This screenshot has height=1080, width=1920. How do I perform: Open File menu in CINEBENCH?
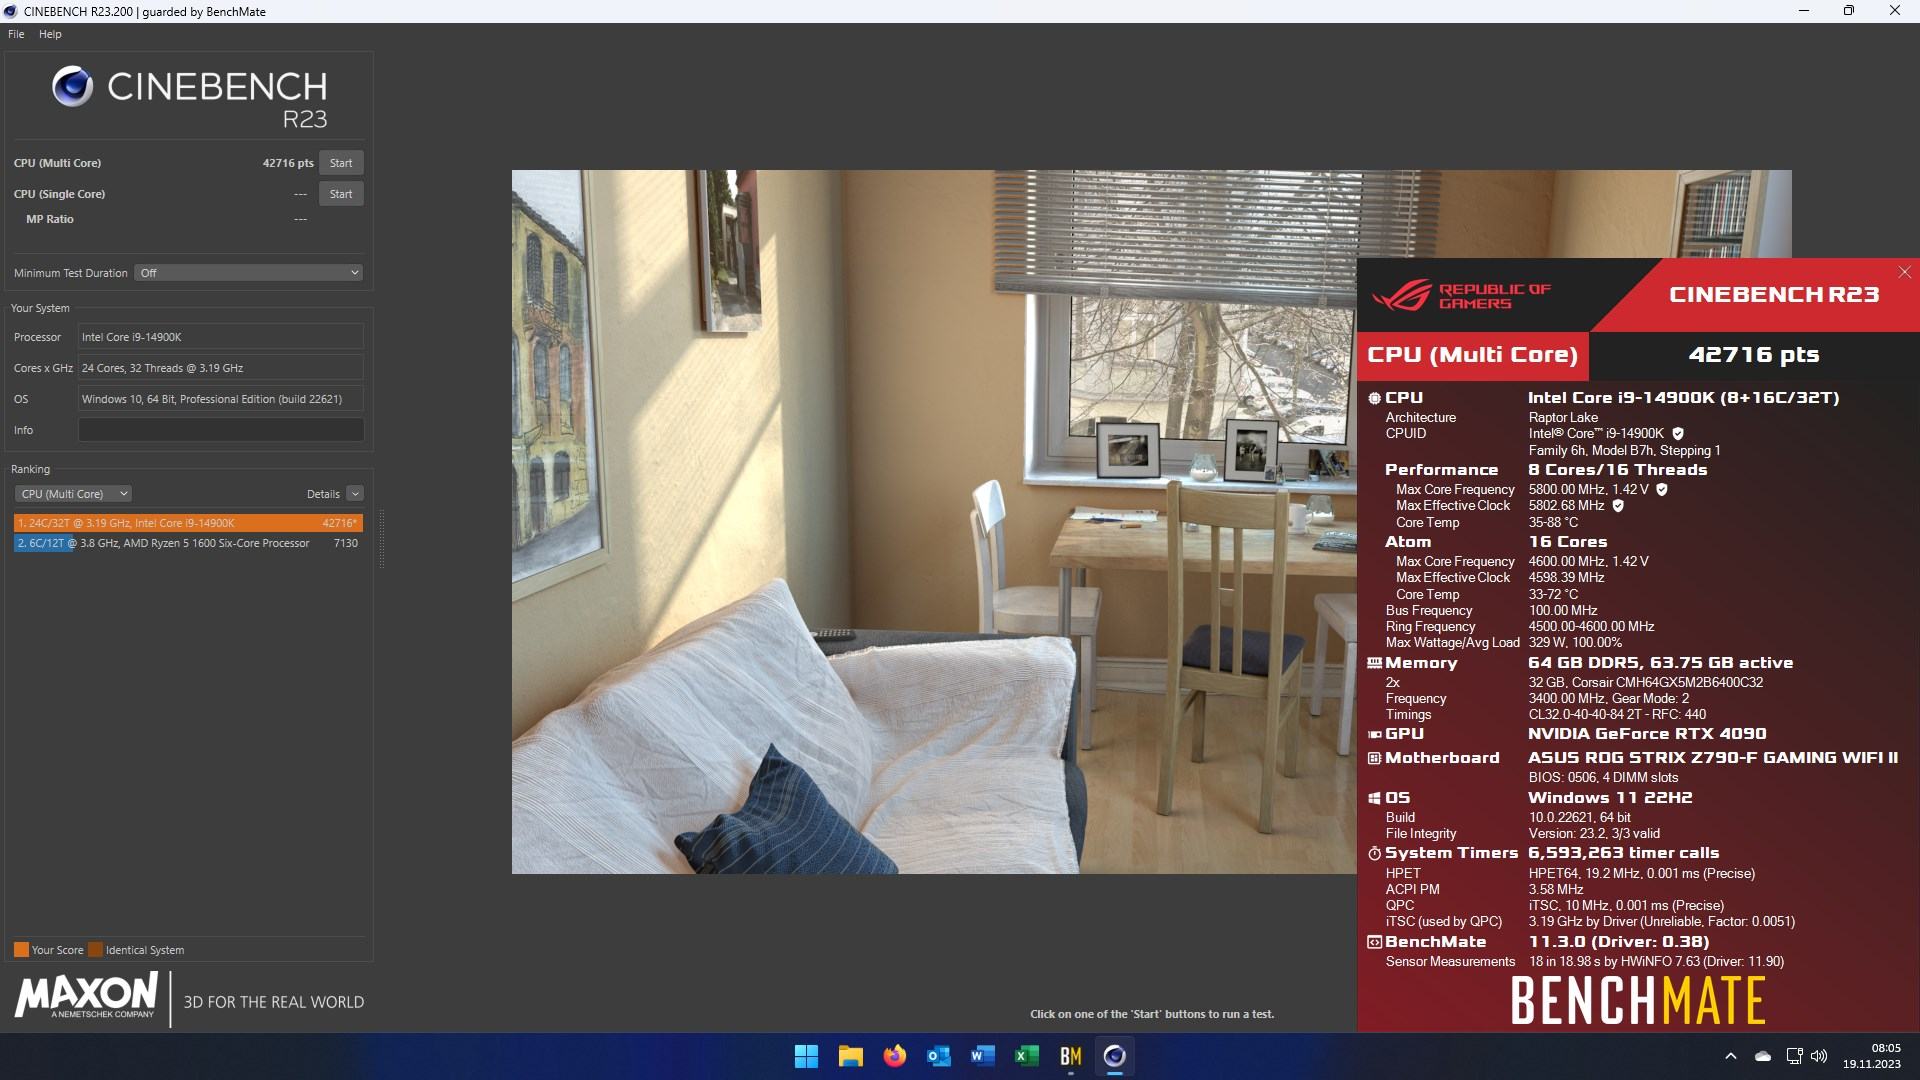(x=16, y=33)
